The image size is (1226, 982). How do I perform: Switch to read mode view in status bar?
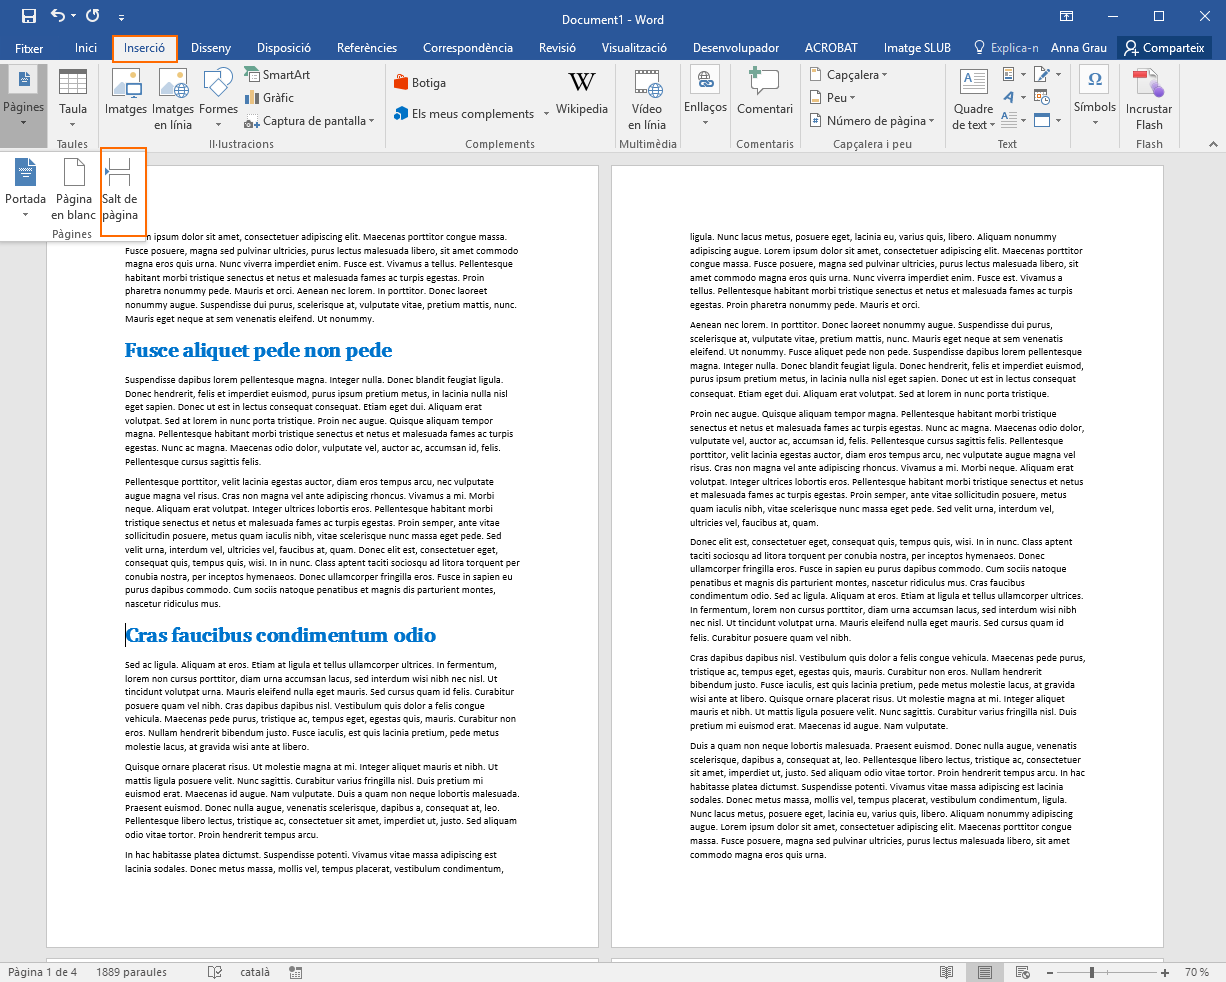coord(946,972)
